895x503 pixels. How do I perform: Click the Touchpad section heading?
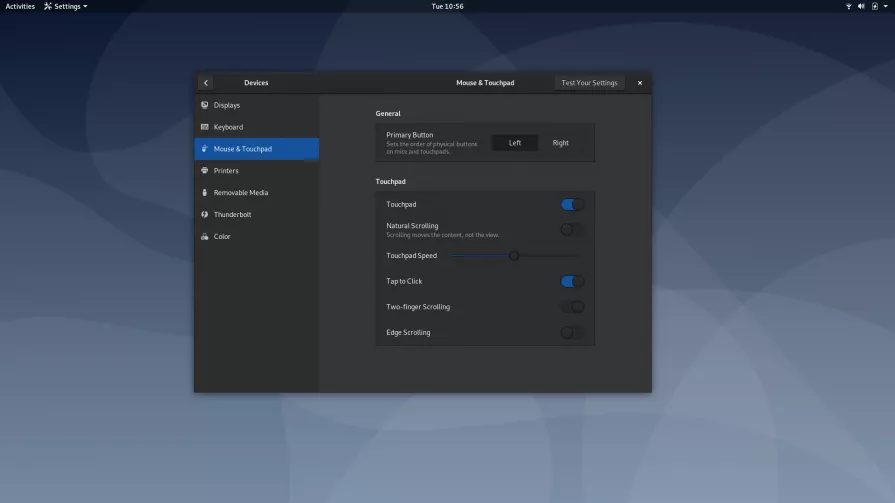390,182
